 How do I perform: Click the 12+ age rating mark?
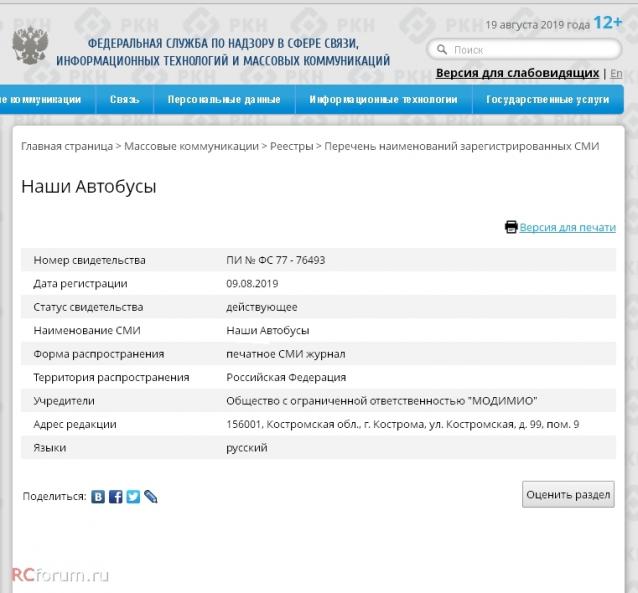click(x=608, y=22)
